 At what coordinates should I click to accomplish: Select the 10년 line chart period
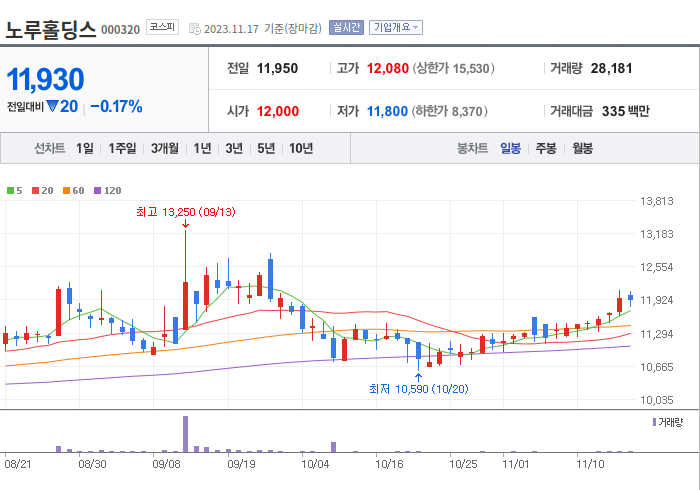301,148
